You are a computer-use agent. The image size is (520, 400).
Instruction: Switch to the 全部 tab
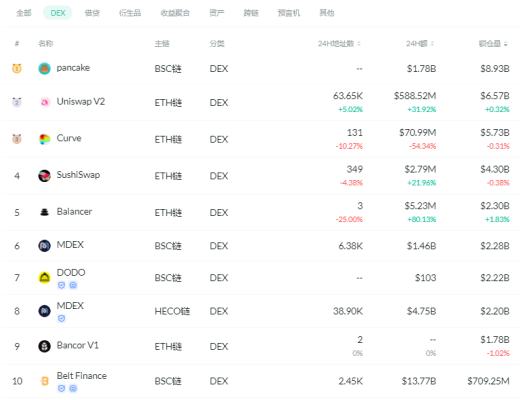(24, 13)
